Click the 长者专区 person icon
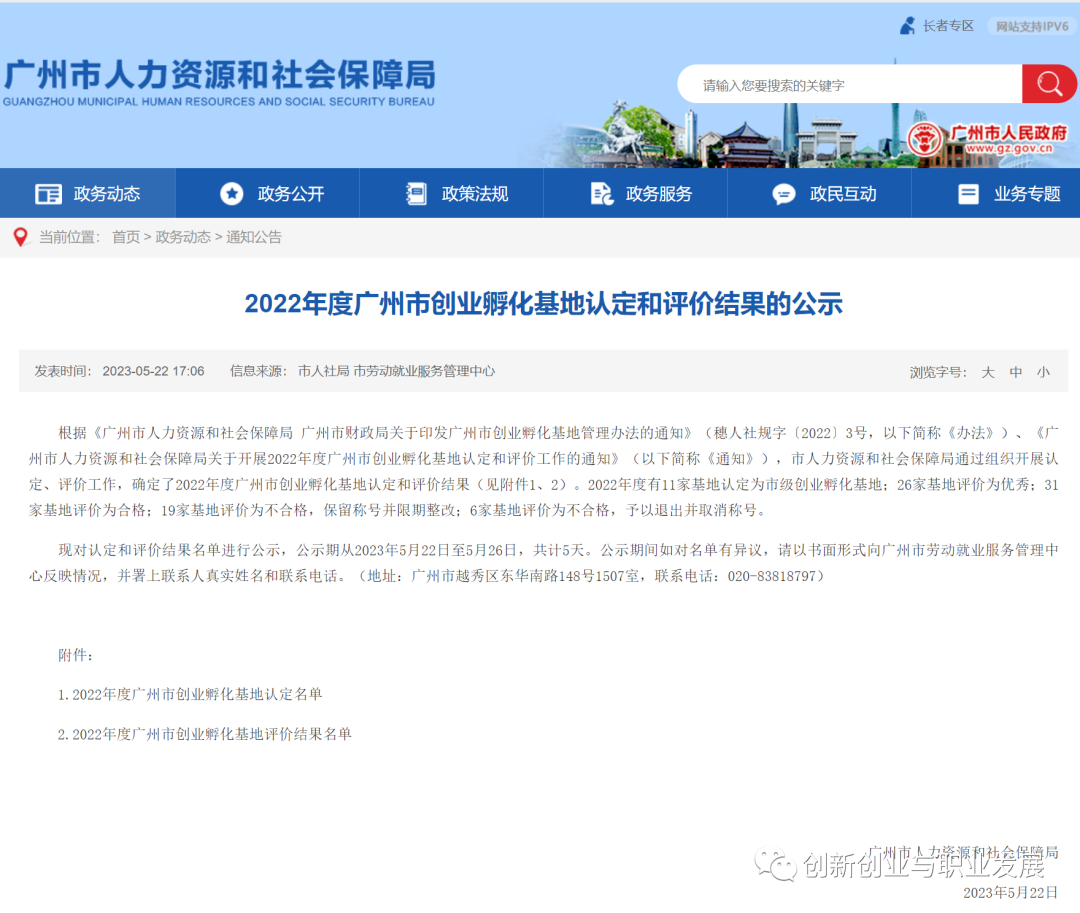The width and height of the screenshot is (1080, 913). click(907, 26)
